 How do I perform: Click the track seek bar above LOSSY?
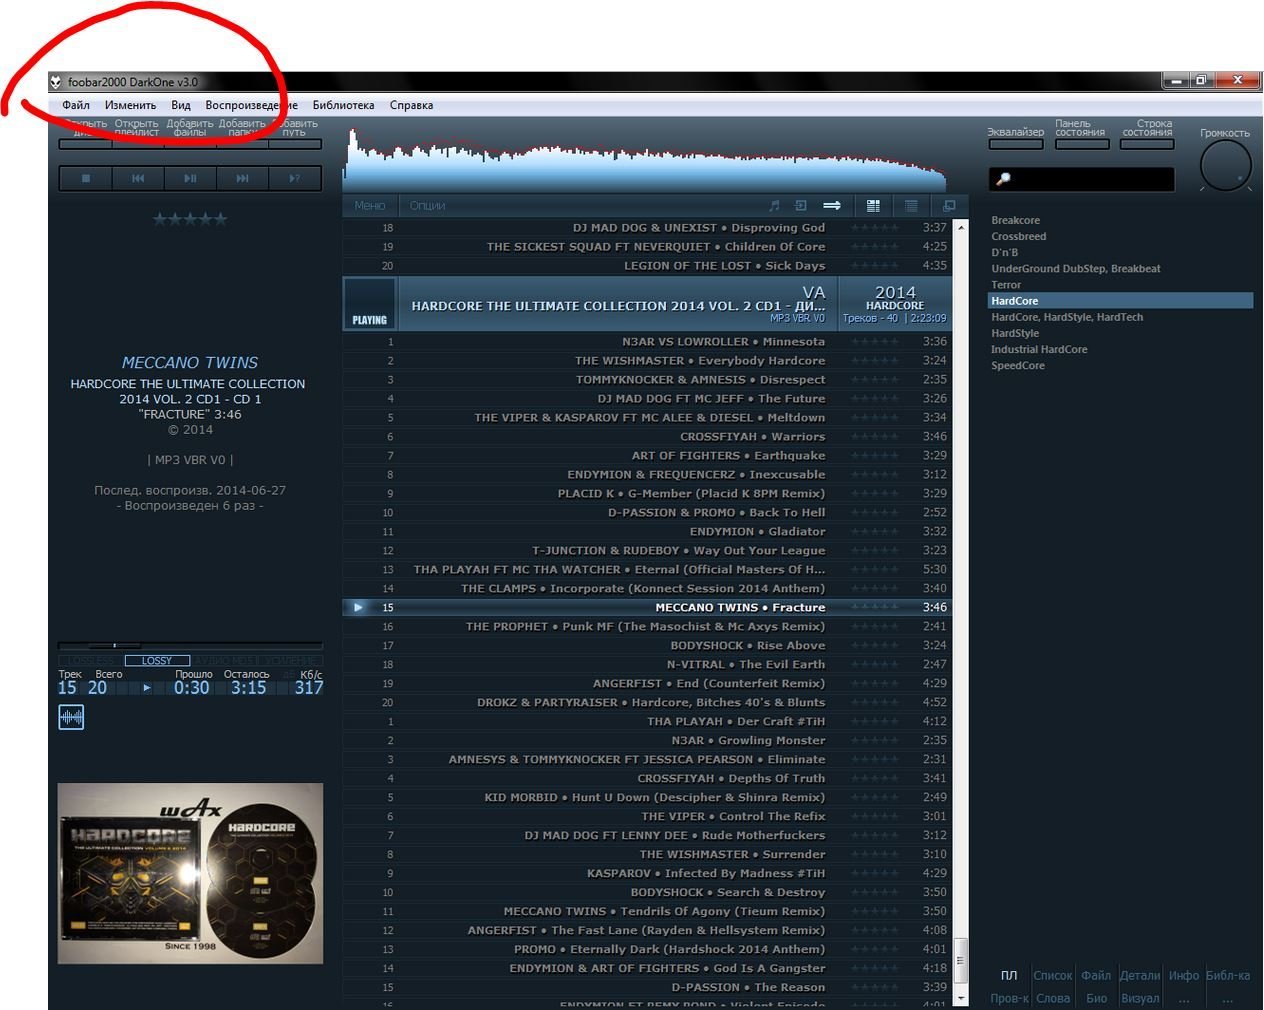click(x=190, y=646)
